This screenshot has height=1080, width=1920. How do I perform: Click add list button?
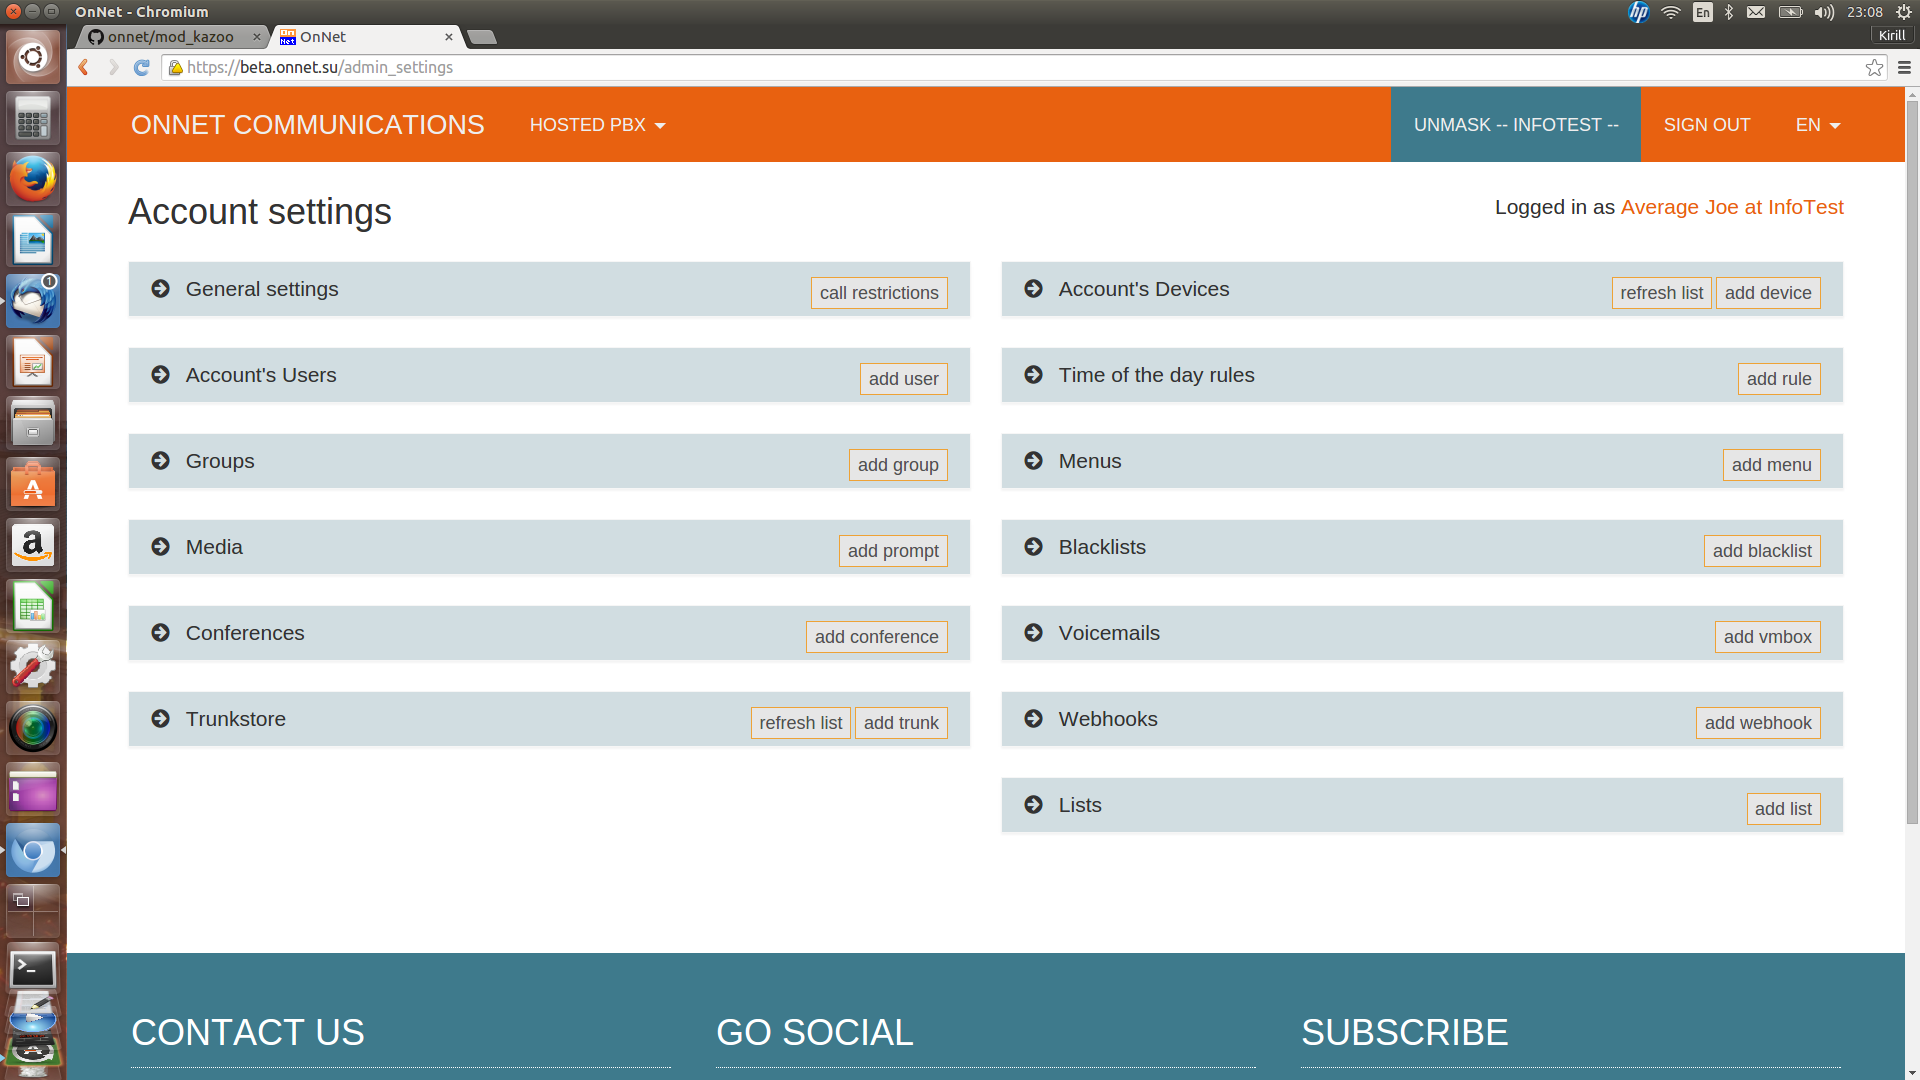tap(1784, 808)
